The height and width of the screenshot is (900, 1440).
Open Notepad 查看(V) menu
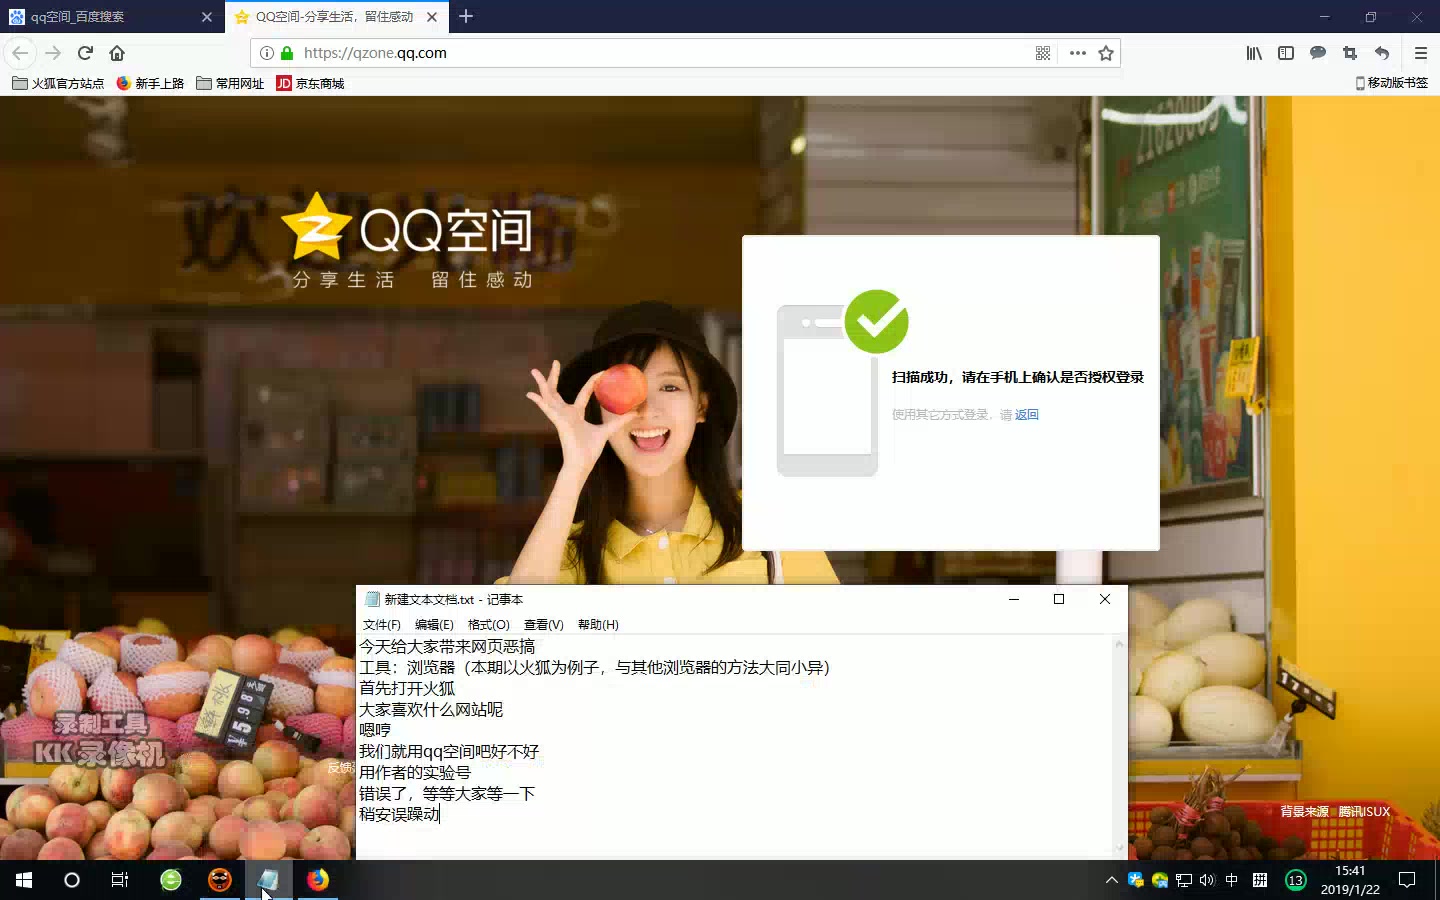pyautogui.click(x=543, y=625)
